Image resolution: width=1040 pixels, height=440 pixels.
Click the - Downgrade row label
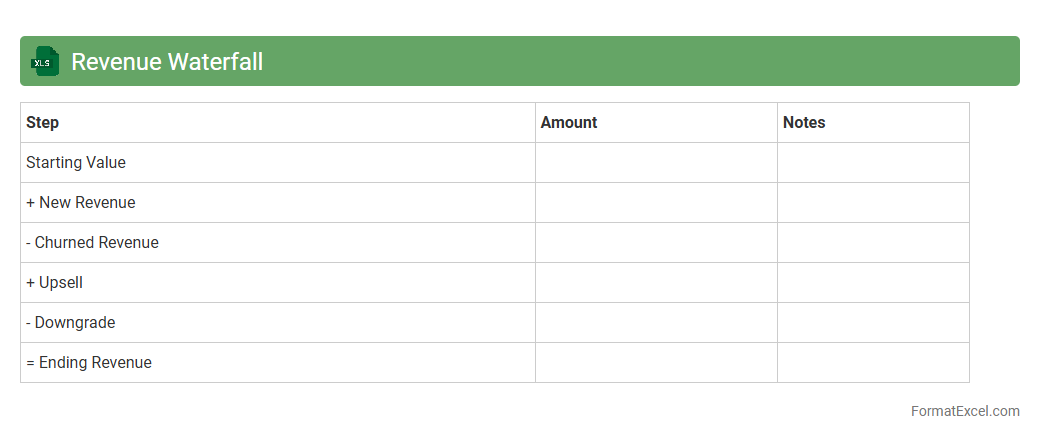click(71, 322)
